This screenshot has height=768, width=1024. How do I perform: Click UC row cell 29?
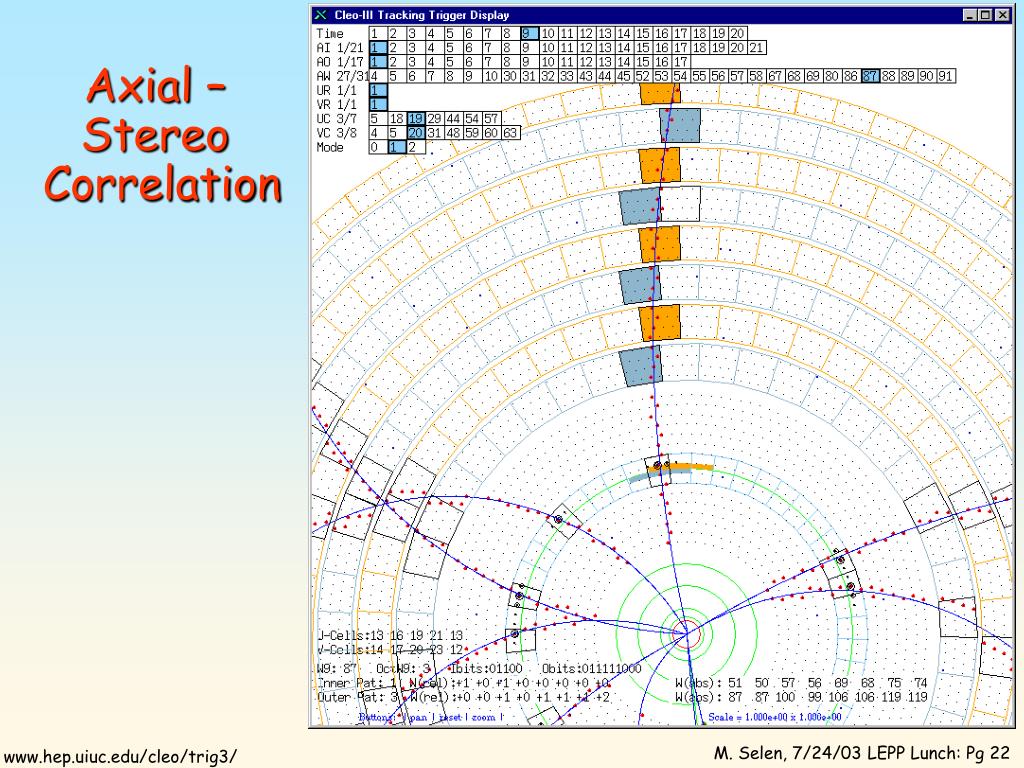(434, 119)
